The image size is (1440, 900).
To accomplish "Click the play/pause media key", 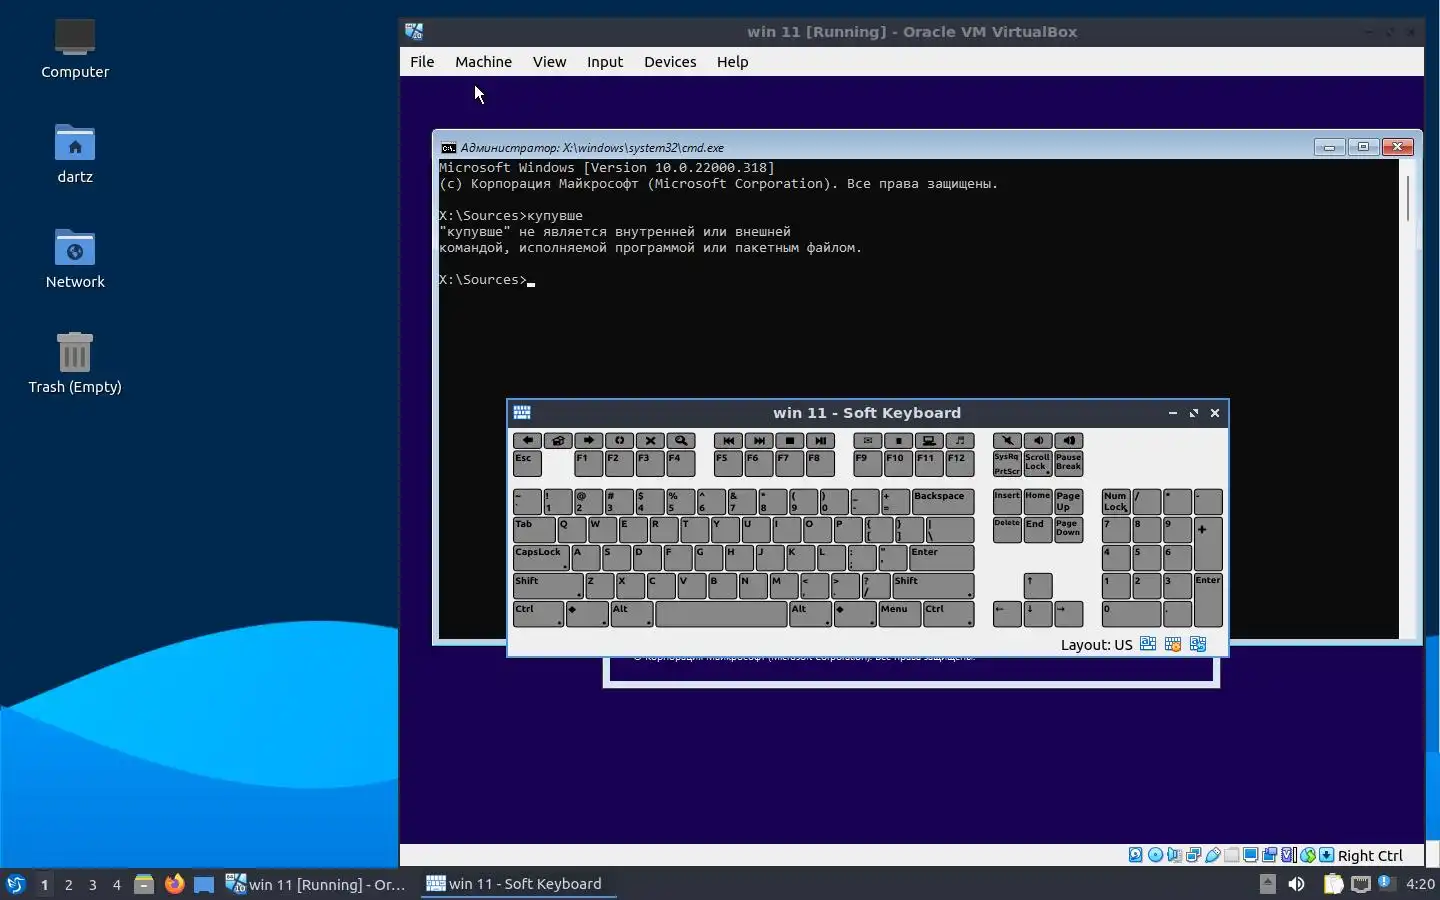I will click(x=821, y=440).
